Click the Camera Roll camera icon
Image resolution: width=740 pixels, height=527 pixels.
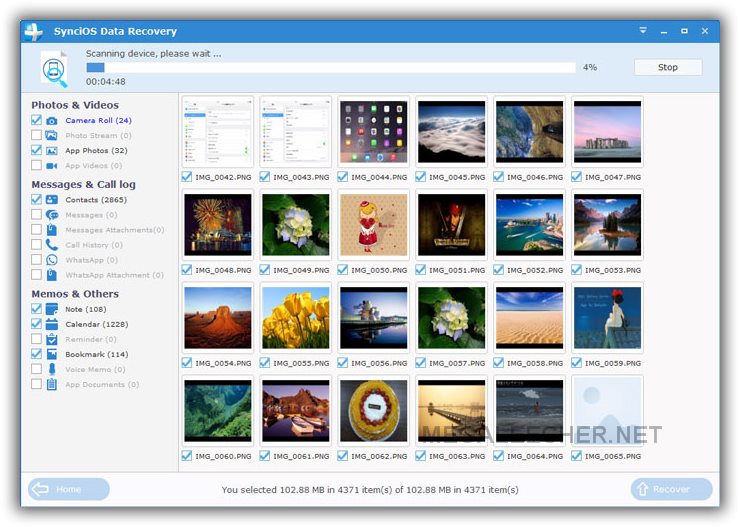[52, 121]
